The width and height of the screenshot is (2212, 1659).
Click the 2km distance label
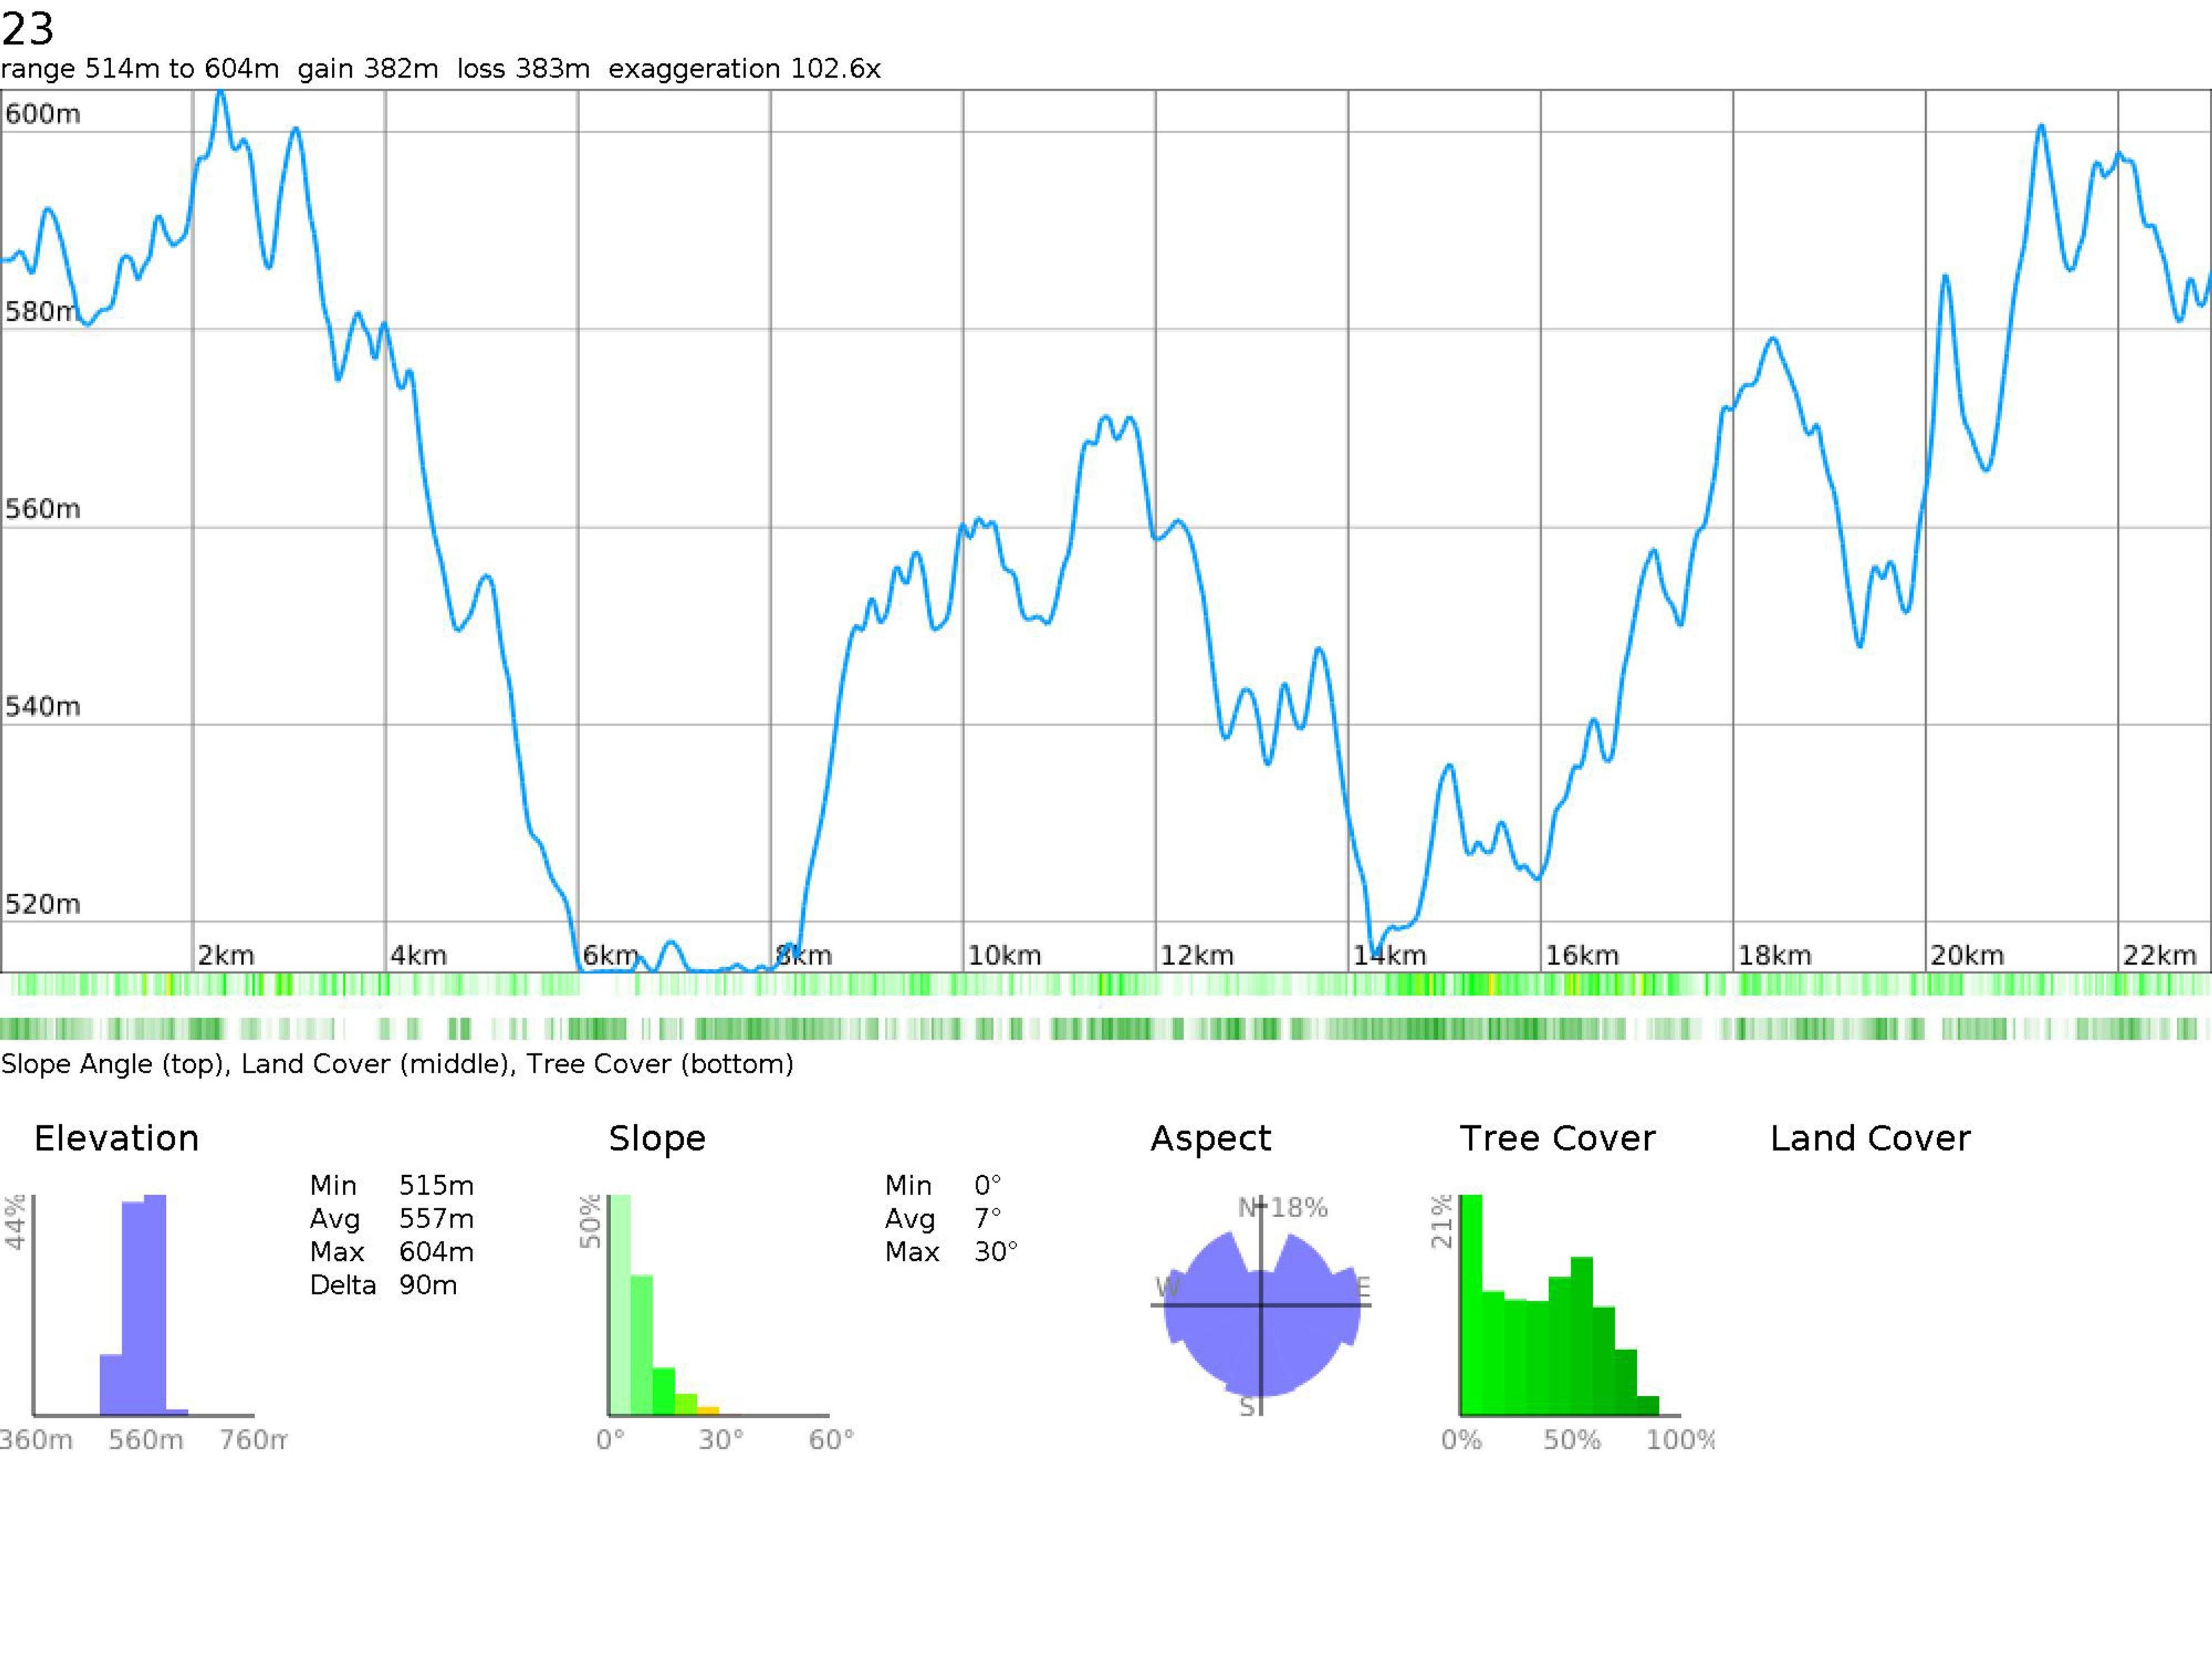(x=226, y=955)
